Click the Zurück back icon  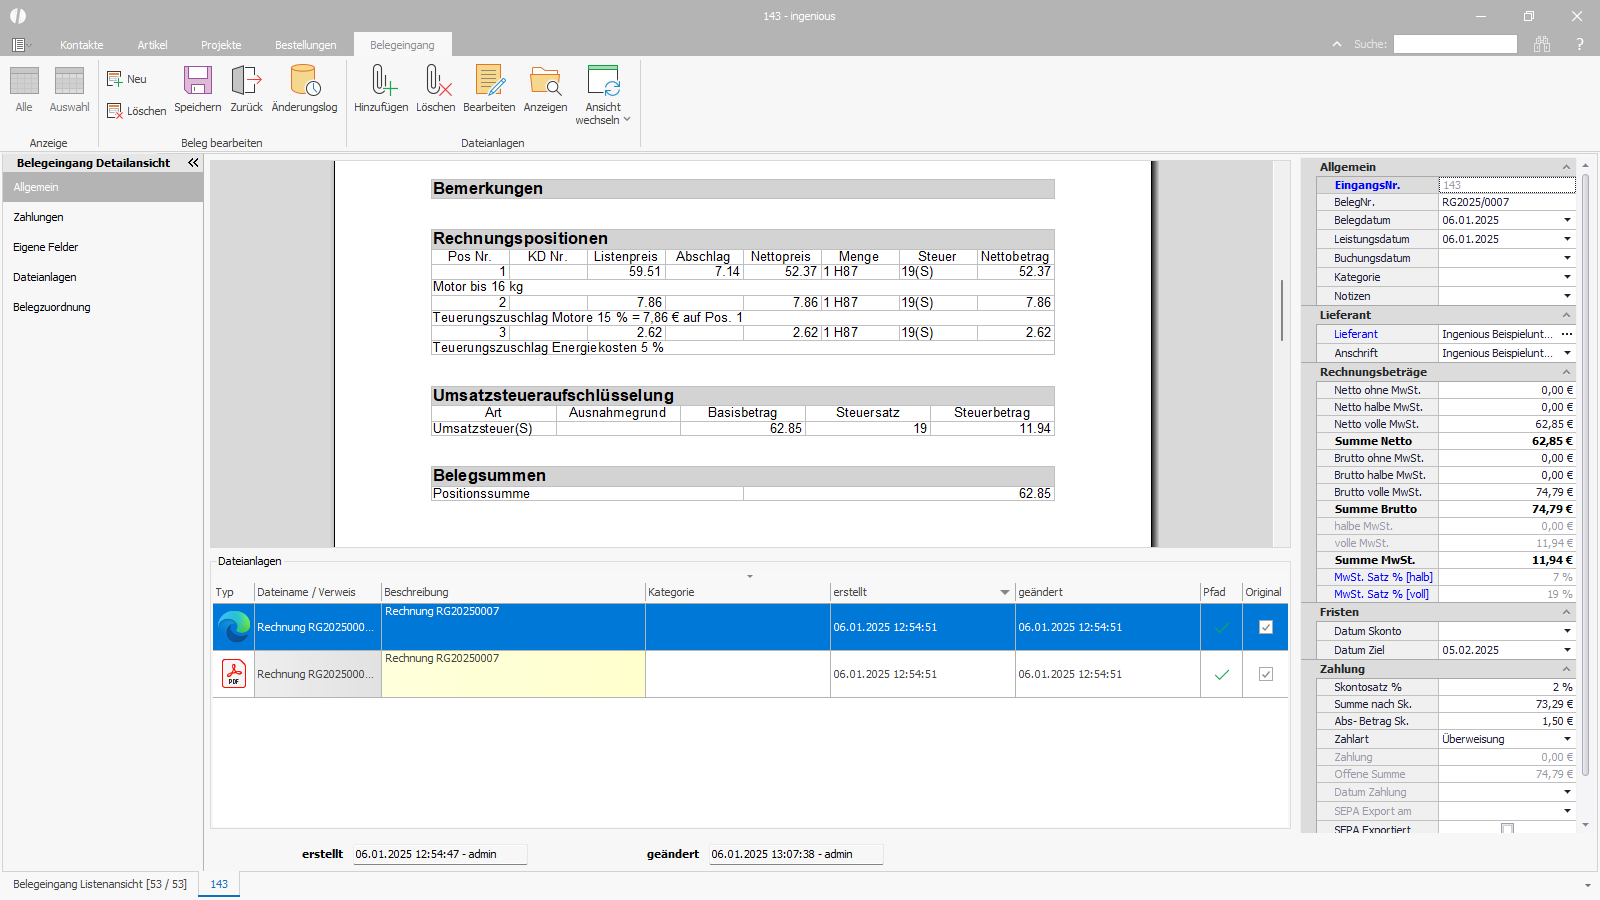tap(246, 82)
